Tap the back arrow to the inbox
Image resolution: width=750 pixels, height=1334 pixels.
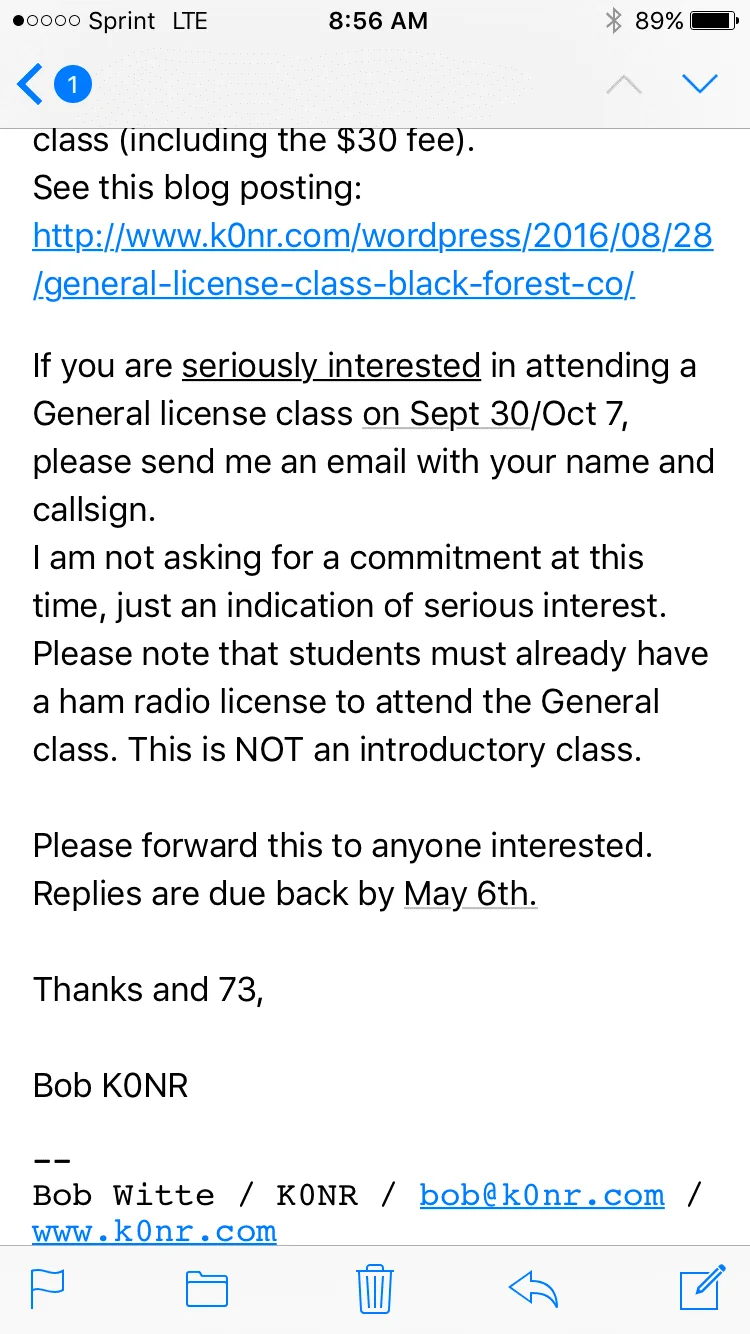pyautogui.click(x=30, y=84)
